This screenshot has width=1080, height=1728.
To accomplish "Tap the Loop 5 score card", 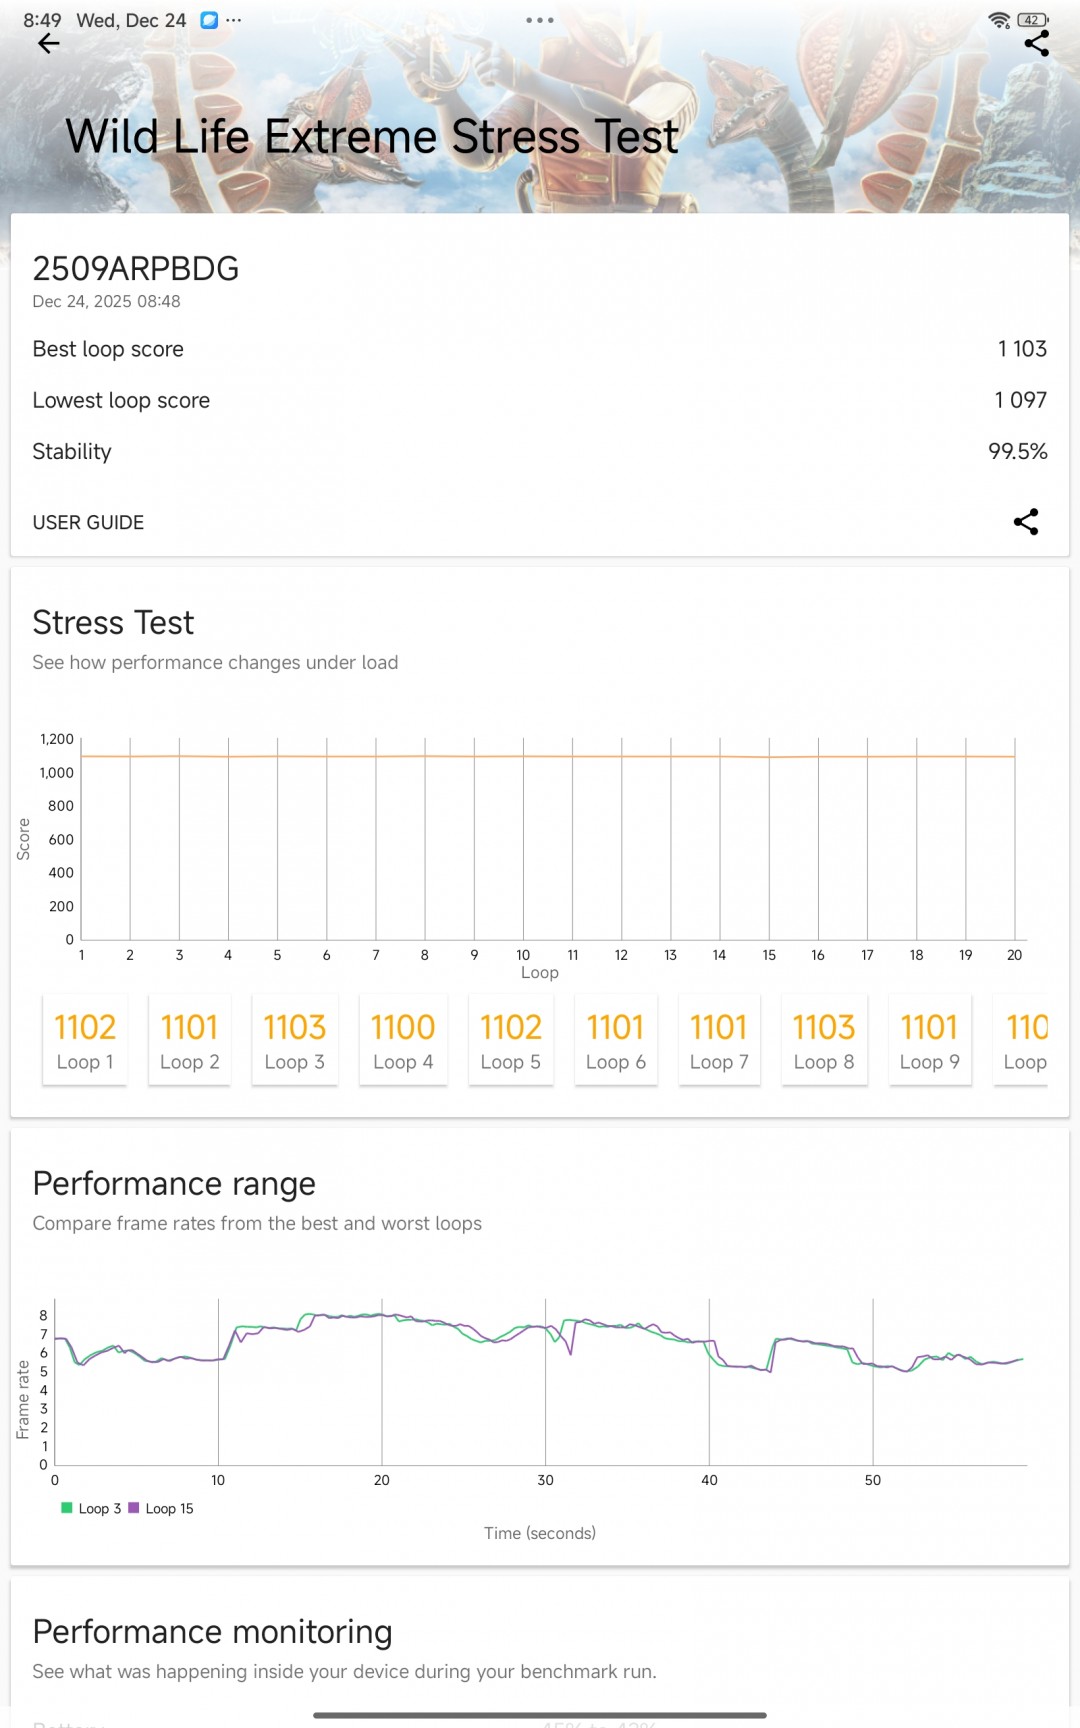I will pos(511,1040).
